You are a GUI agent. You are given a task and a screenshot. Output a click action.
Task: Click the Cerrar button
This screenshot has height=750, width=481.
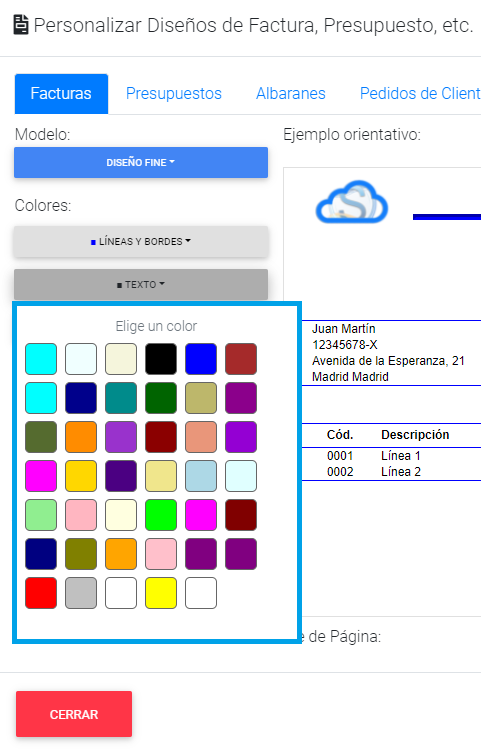(74, 714)
